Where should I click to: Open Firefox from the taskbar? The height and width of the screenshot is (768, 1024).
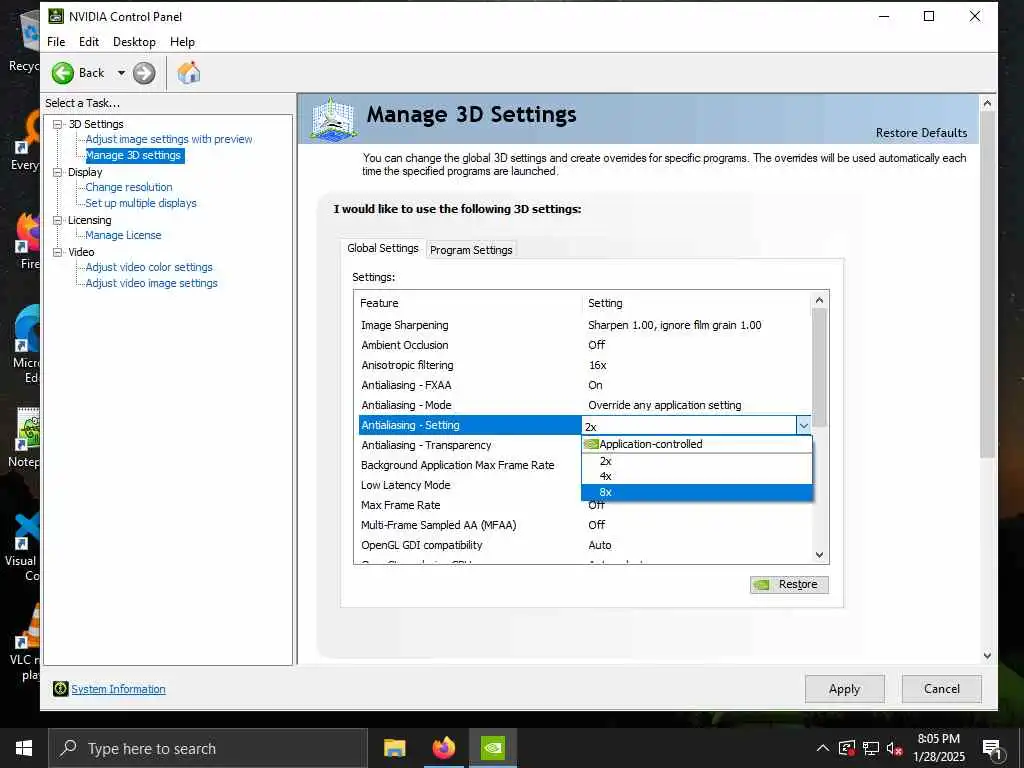point(443,748)
